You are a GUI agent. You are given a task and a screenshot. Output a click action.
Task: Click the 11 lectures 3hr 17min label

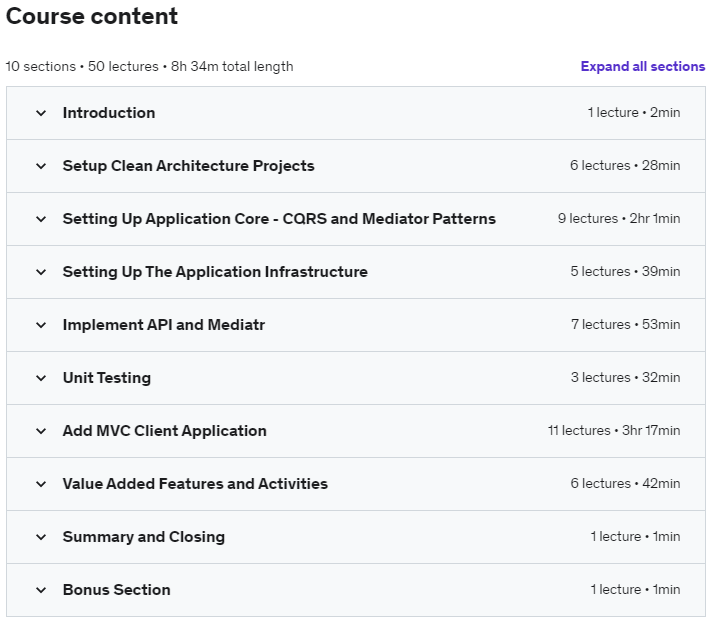pyautogui.click(x=614, y=430)
